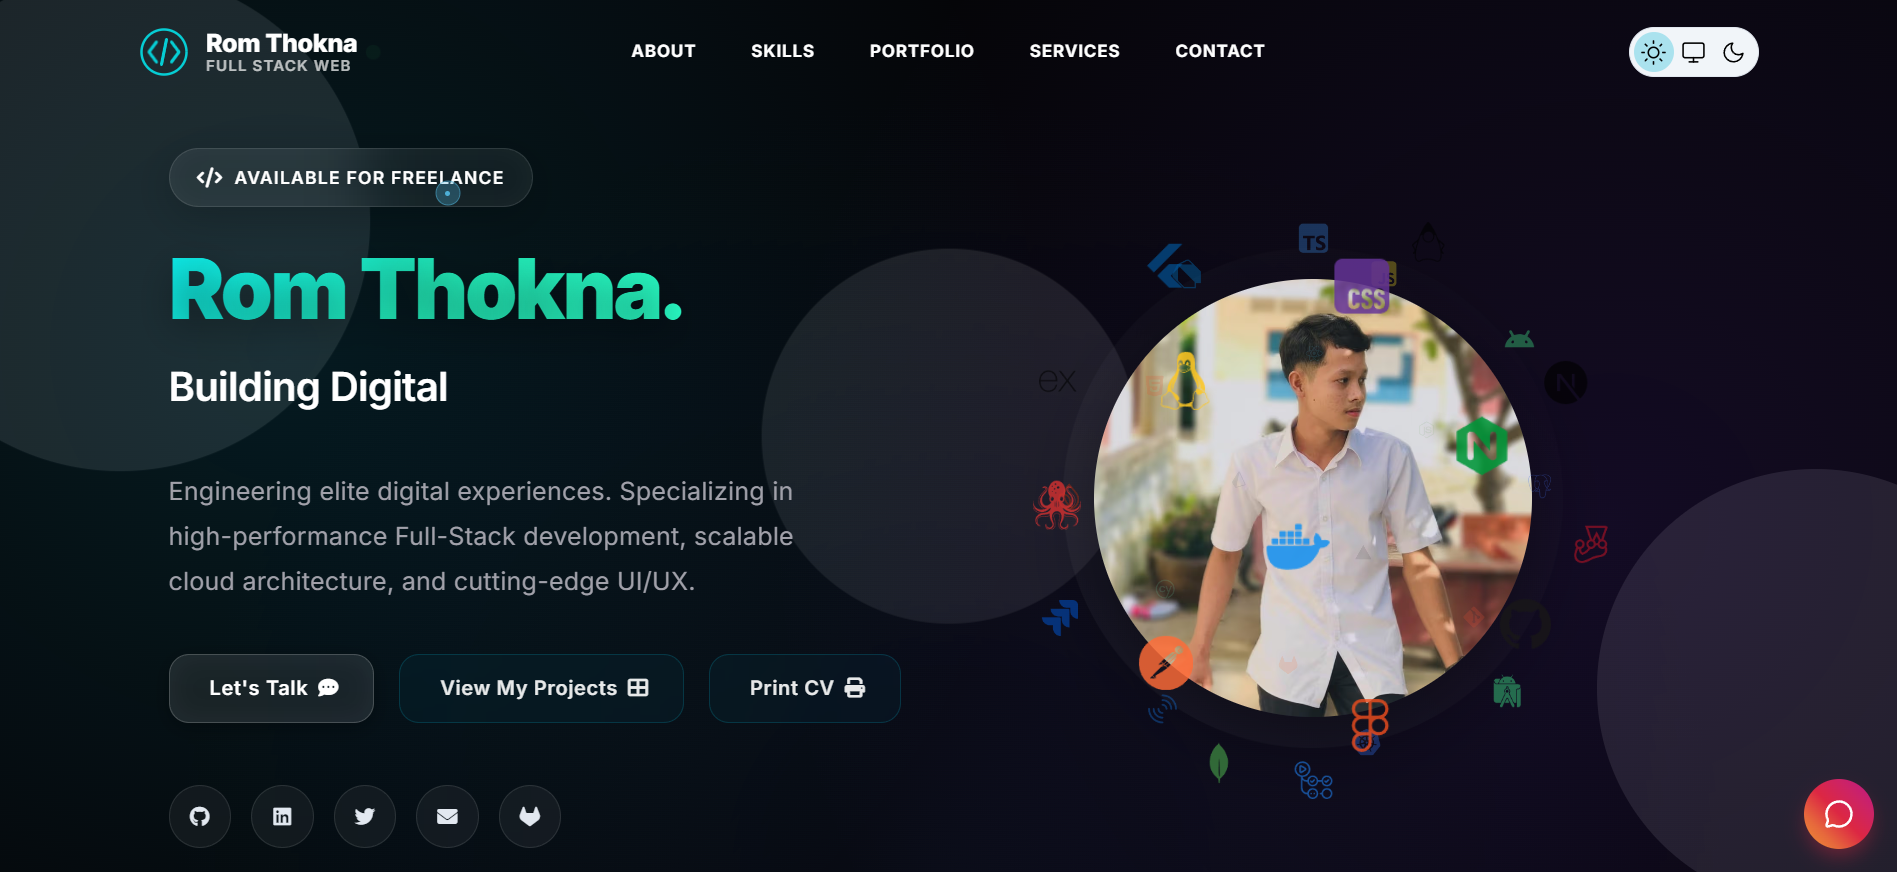This screenshot has height=872, width=1897.
Task: Open the GitHub social icon link
Action: pyautogui.click(x=200, y=817)
